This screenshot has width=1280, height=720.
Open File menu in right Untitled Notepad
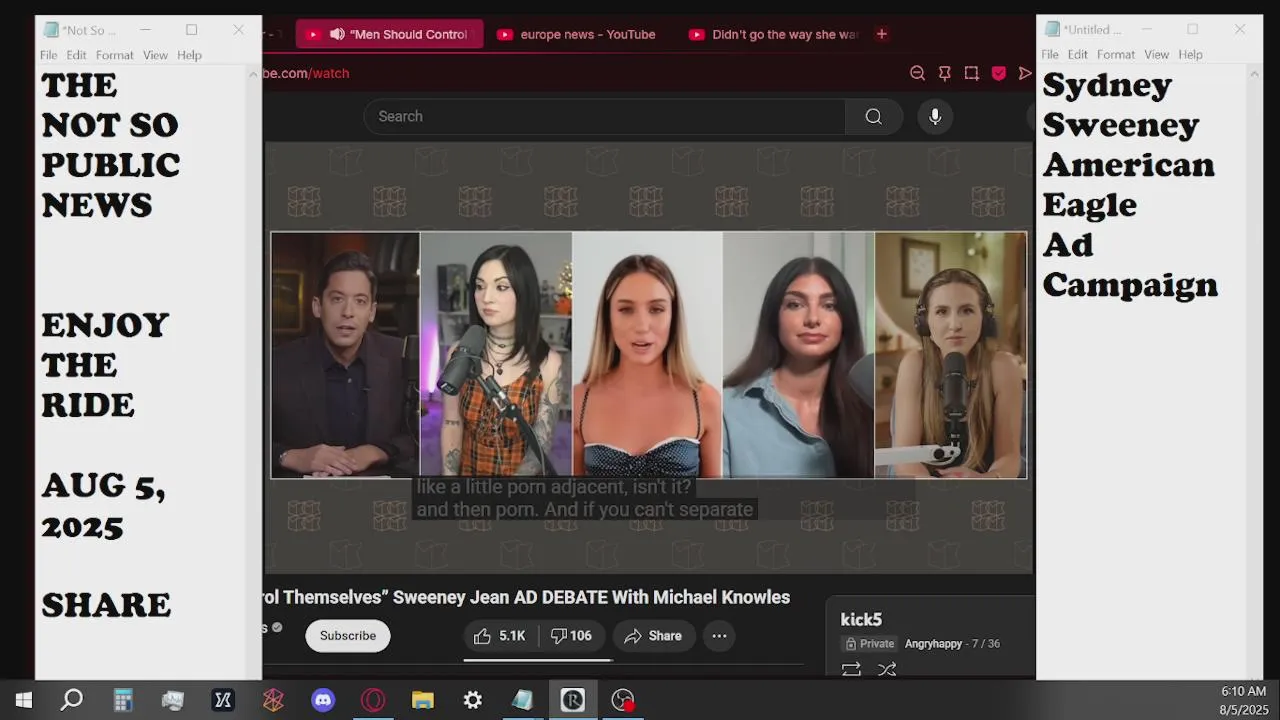[1050, 54]
